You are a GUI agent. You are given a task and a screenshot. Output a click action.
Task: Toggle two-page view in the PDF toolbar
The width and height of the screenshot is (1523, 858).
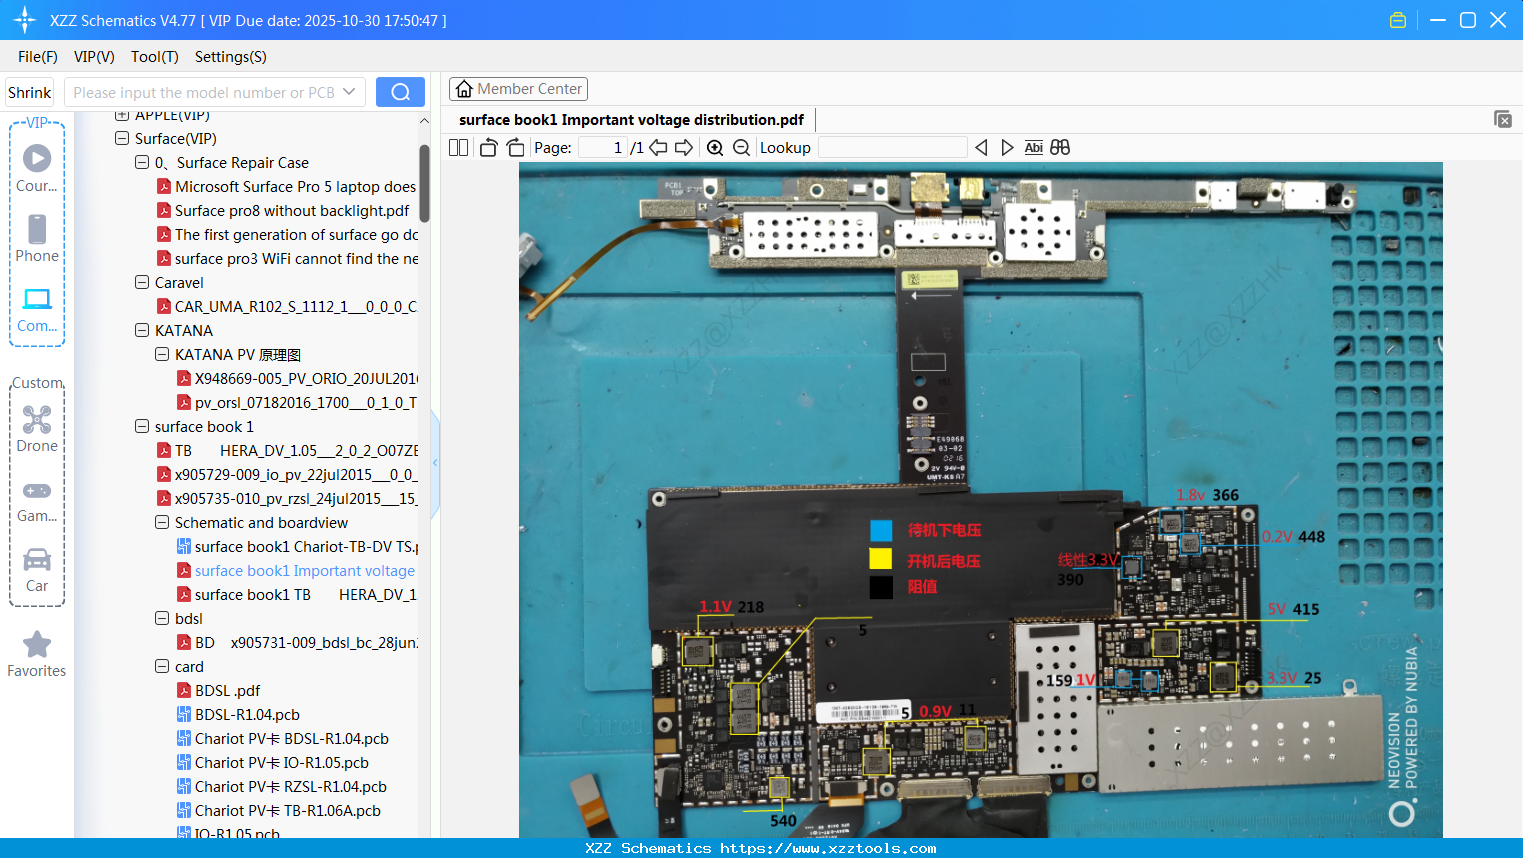459,147
